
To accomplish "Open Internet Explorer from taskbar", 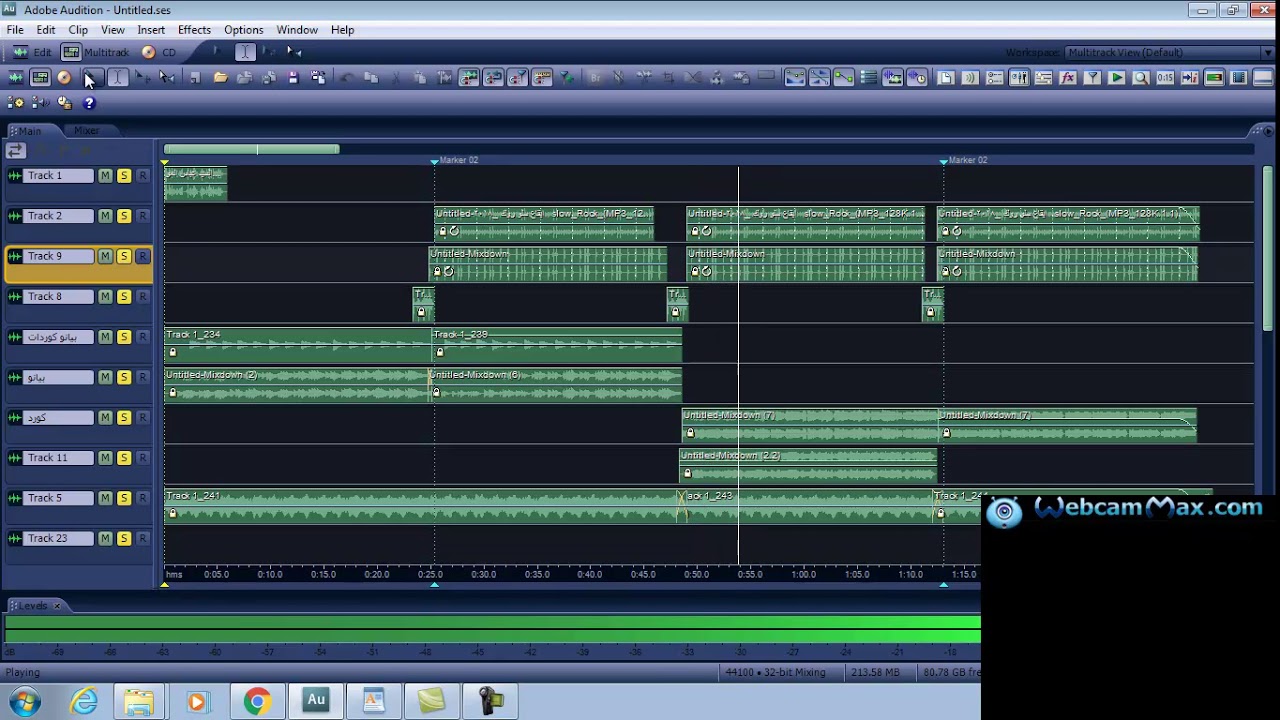I will [84, 701].
